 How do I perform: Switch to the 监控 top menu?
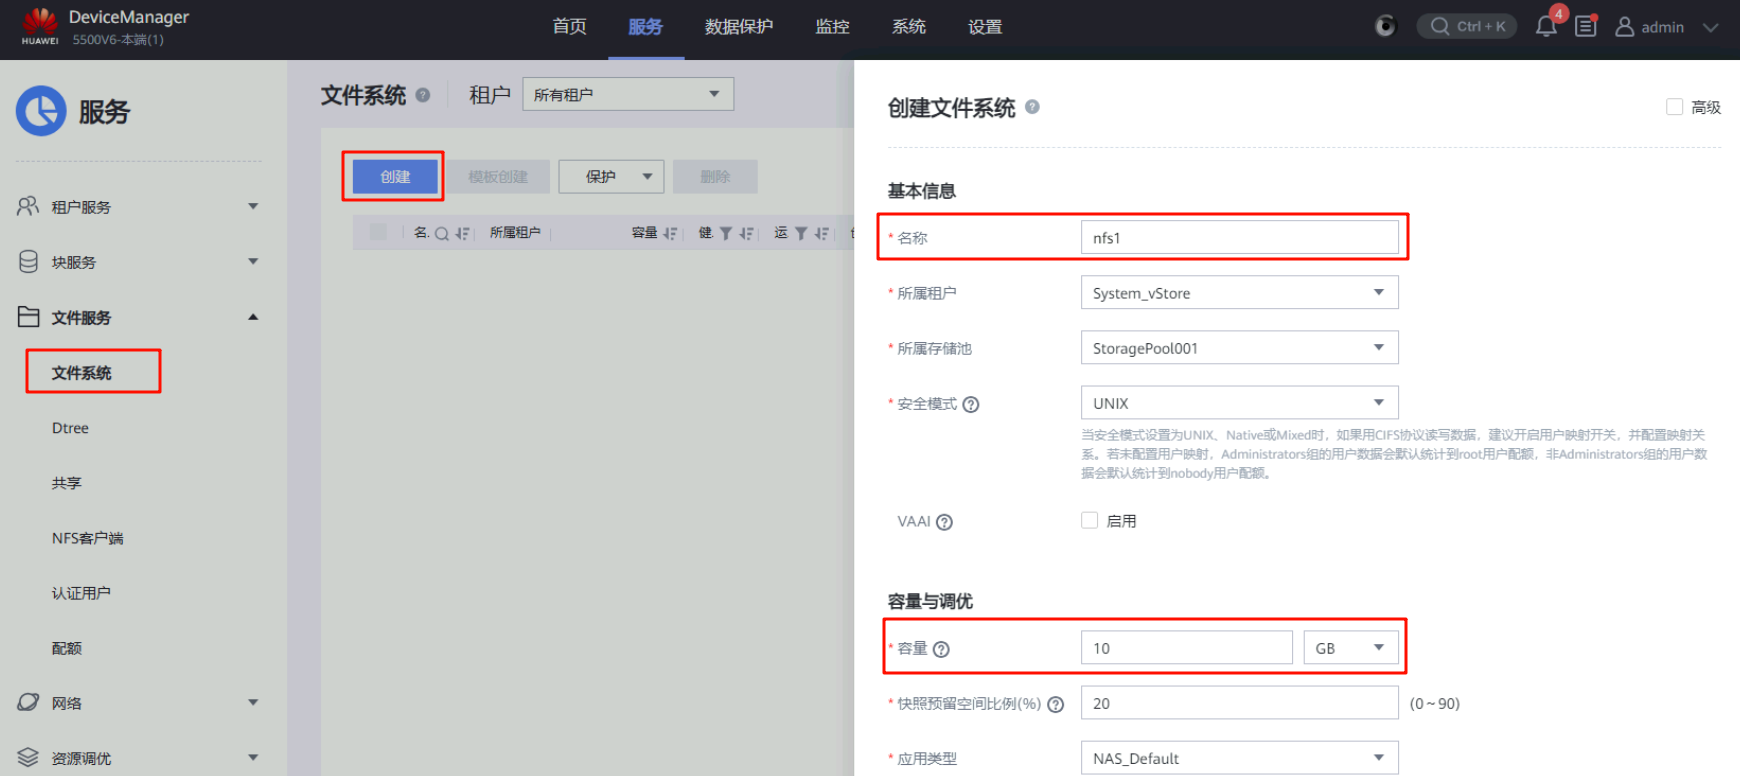tap(832, 27)
